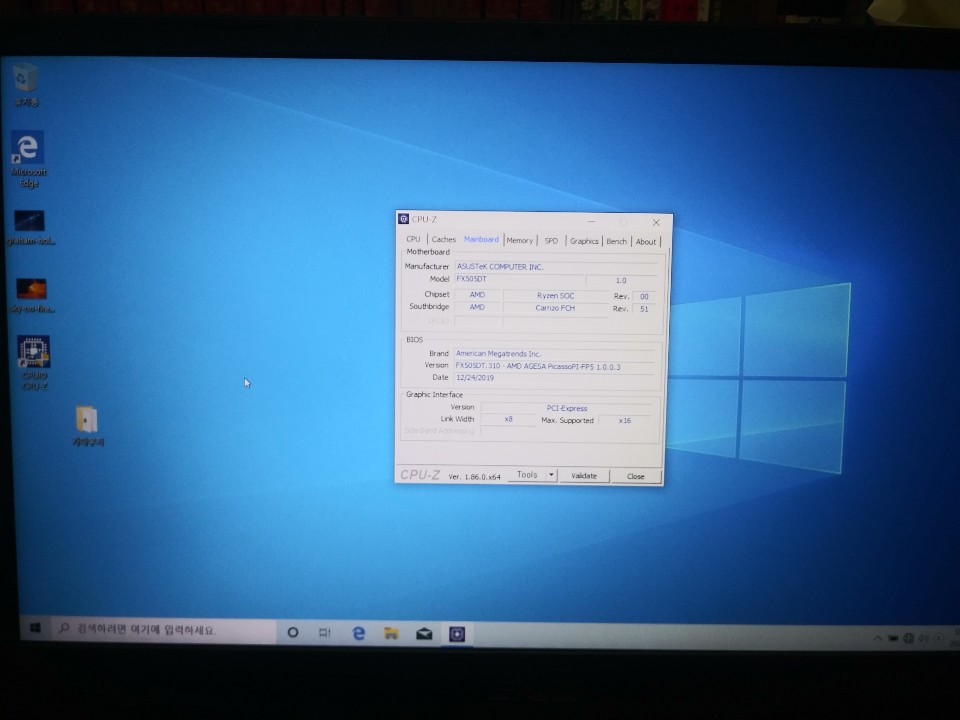Screen dimensions: 960x720
Task: Click the CPU-Z taskbar icon
Action: coord(457,634)
